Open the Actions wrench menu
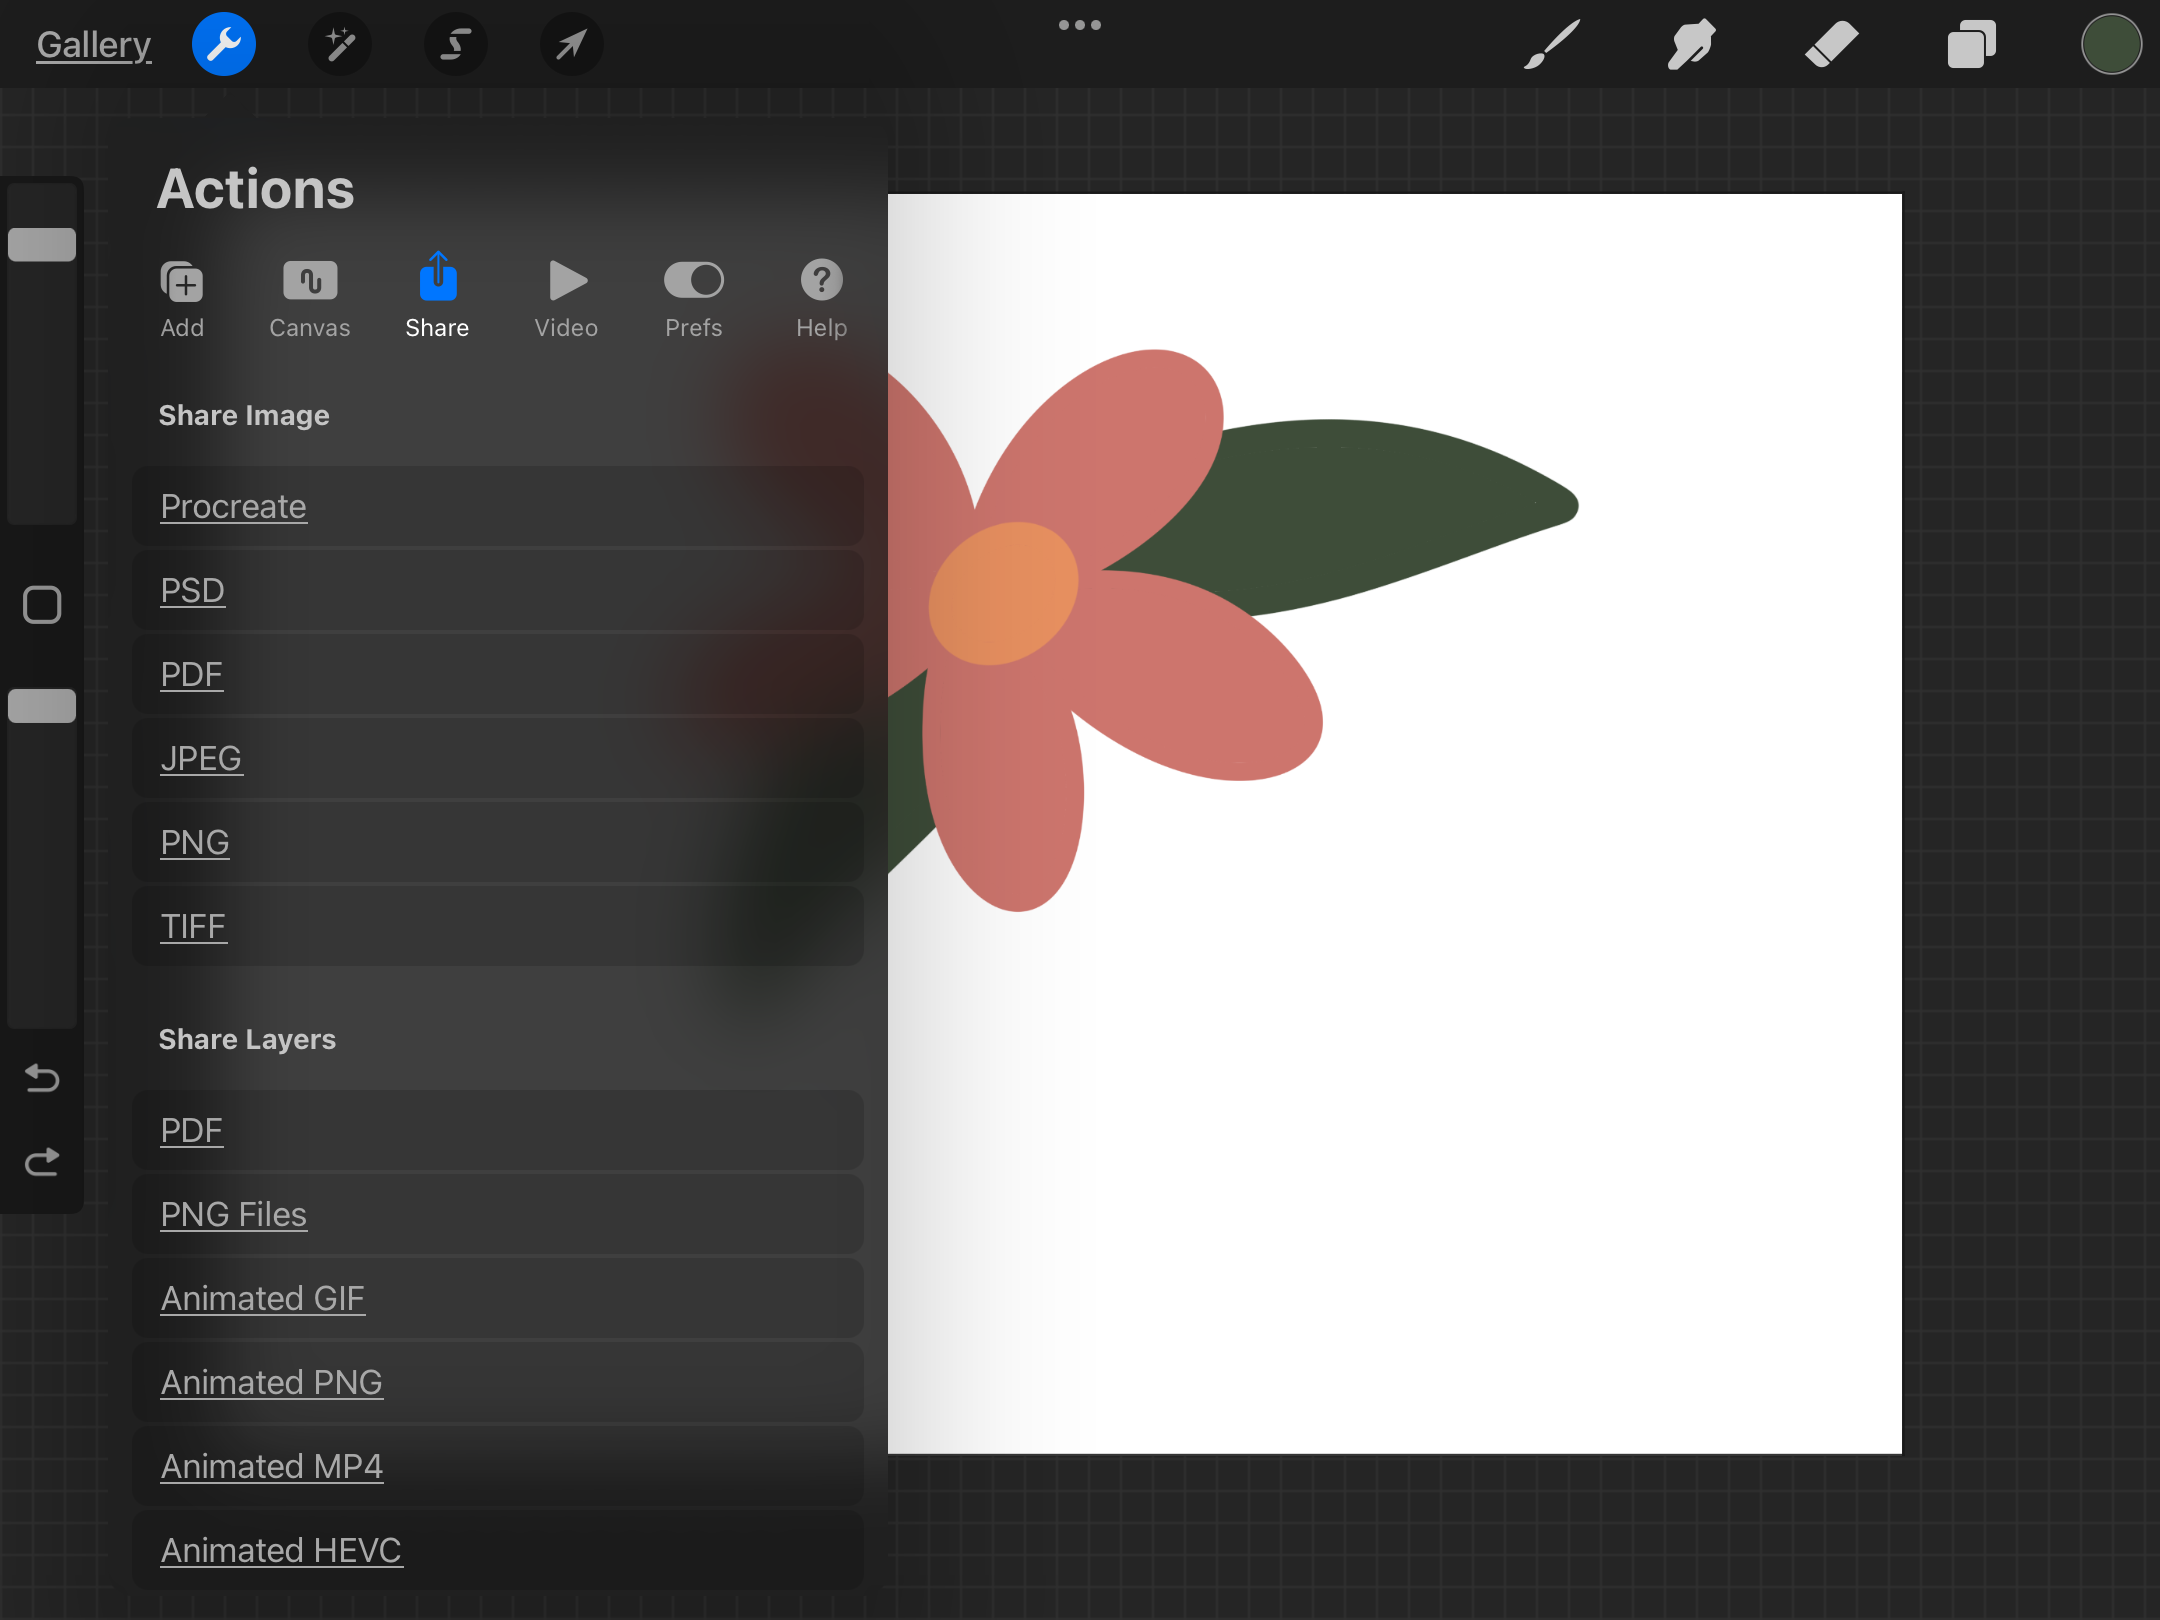This screenshot has height=1620, width=2160. click(224, 43)
